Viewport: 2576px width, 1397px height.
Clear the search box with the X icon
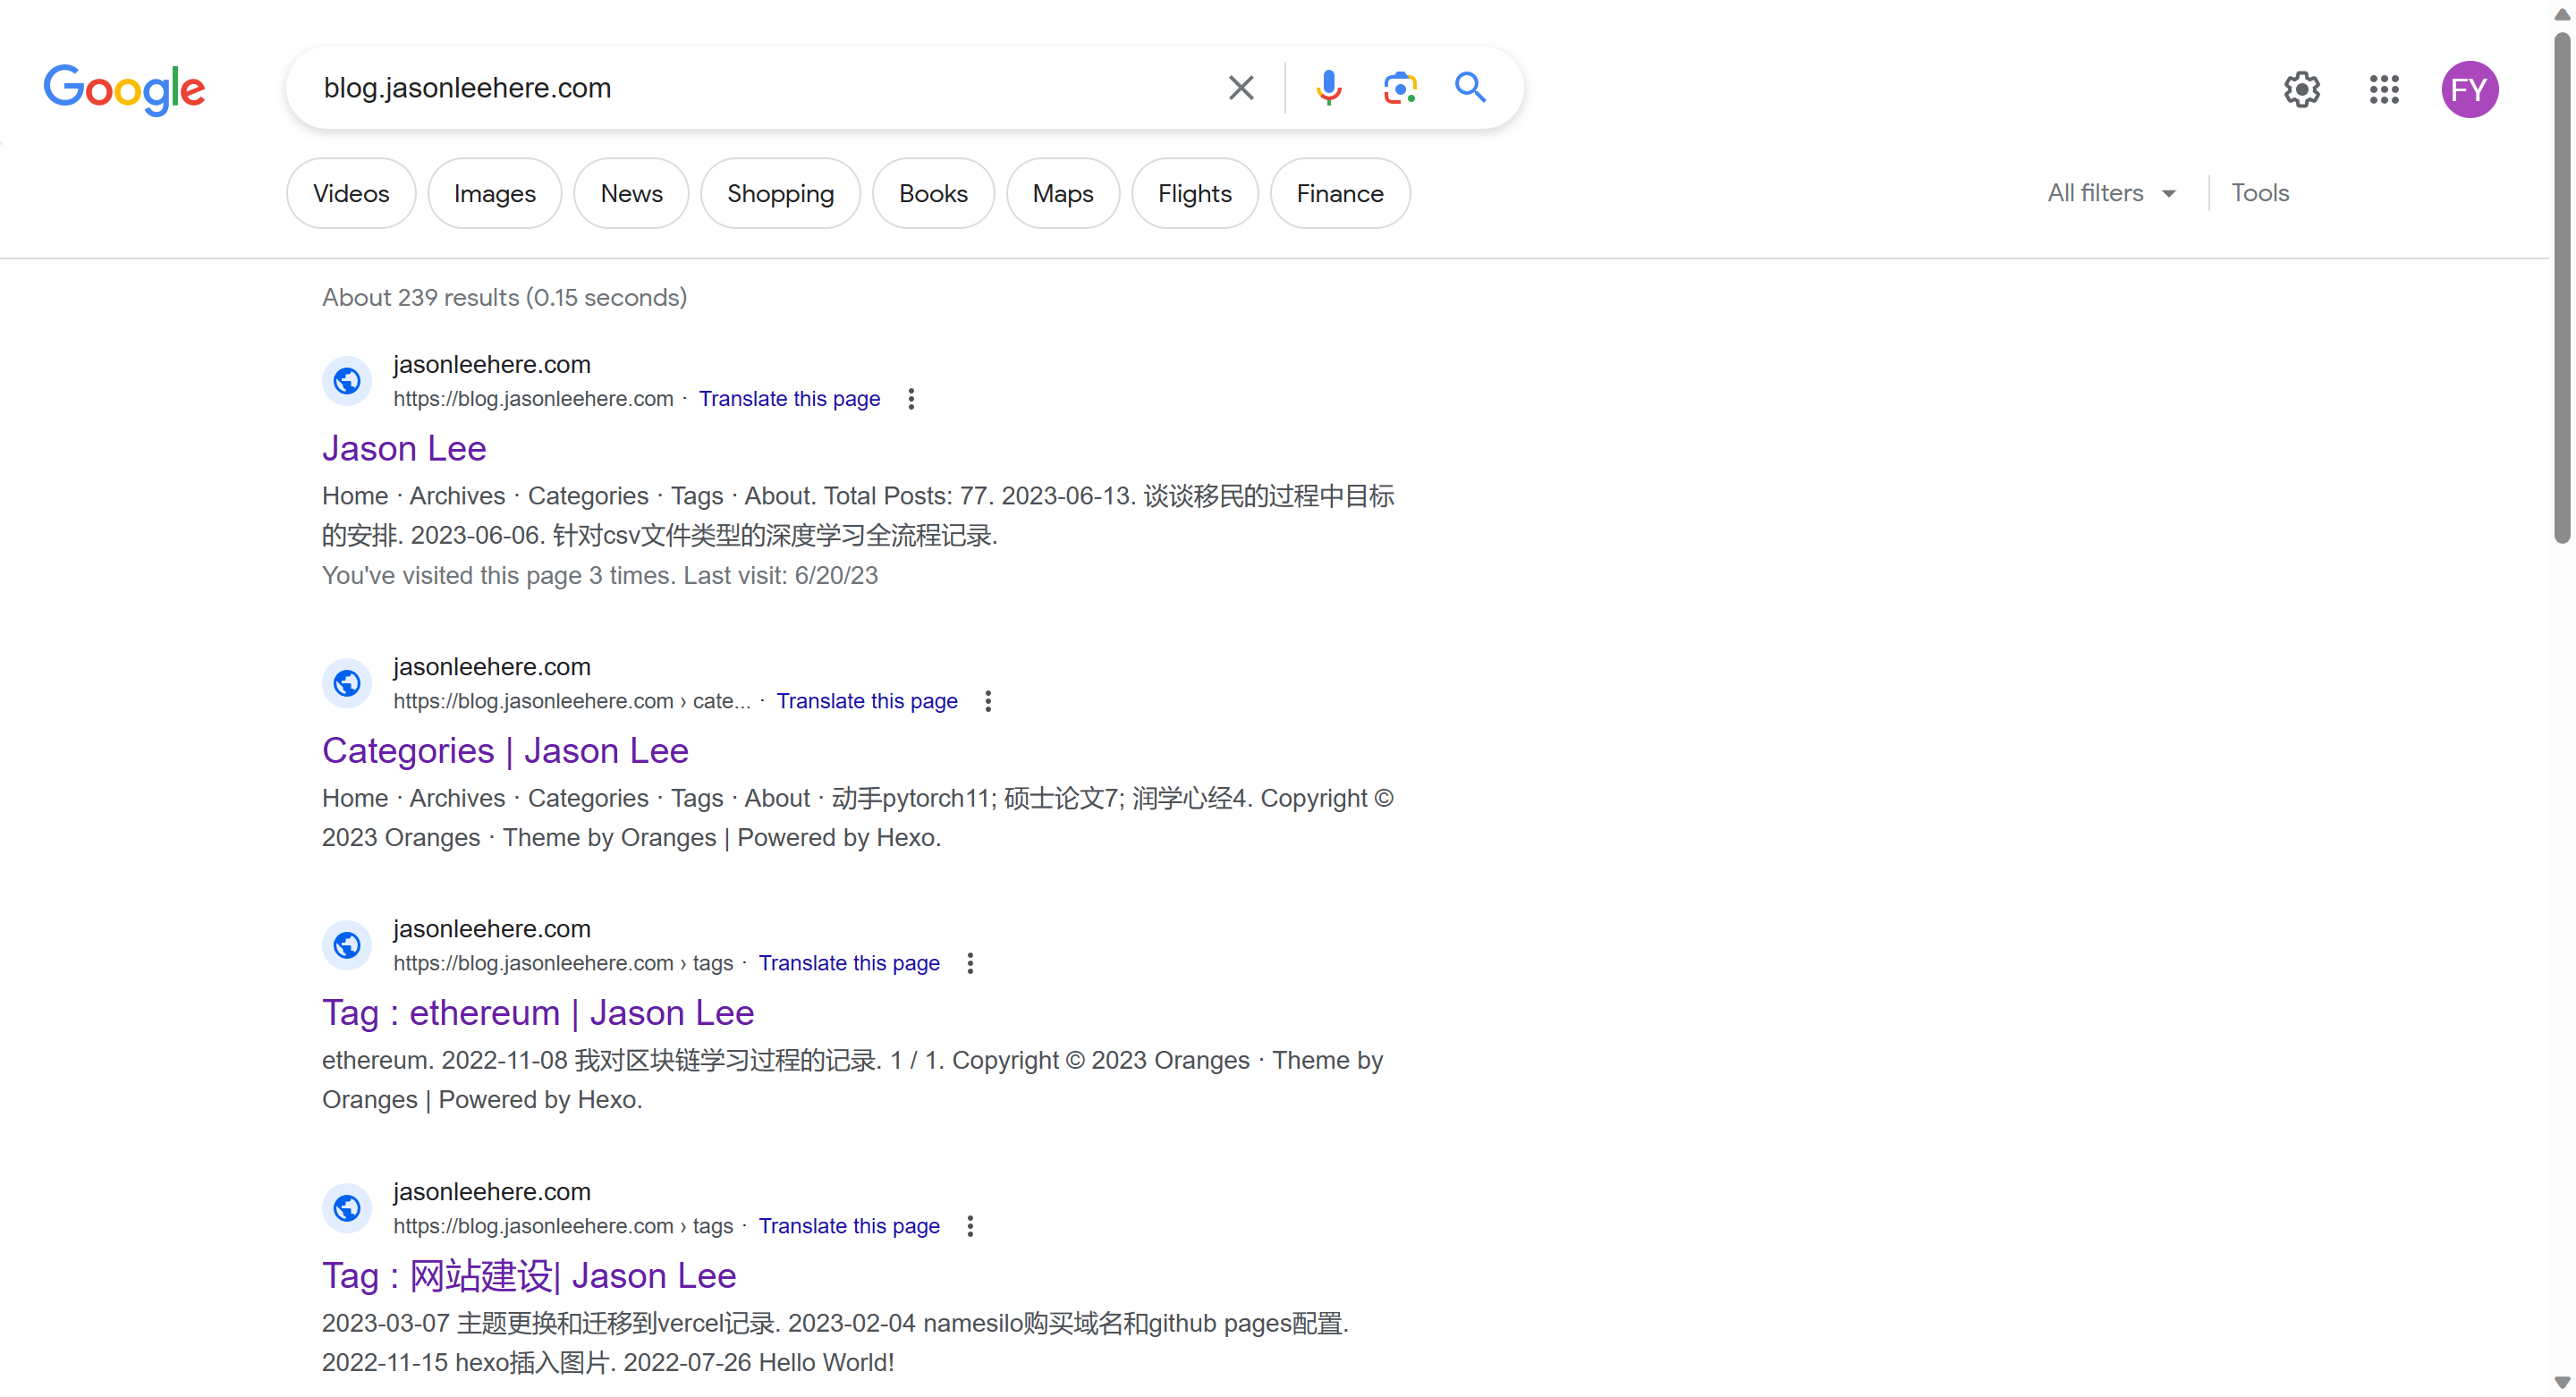point(1240,88)
